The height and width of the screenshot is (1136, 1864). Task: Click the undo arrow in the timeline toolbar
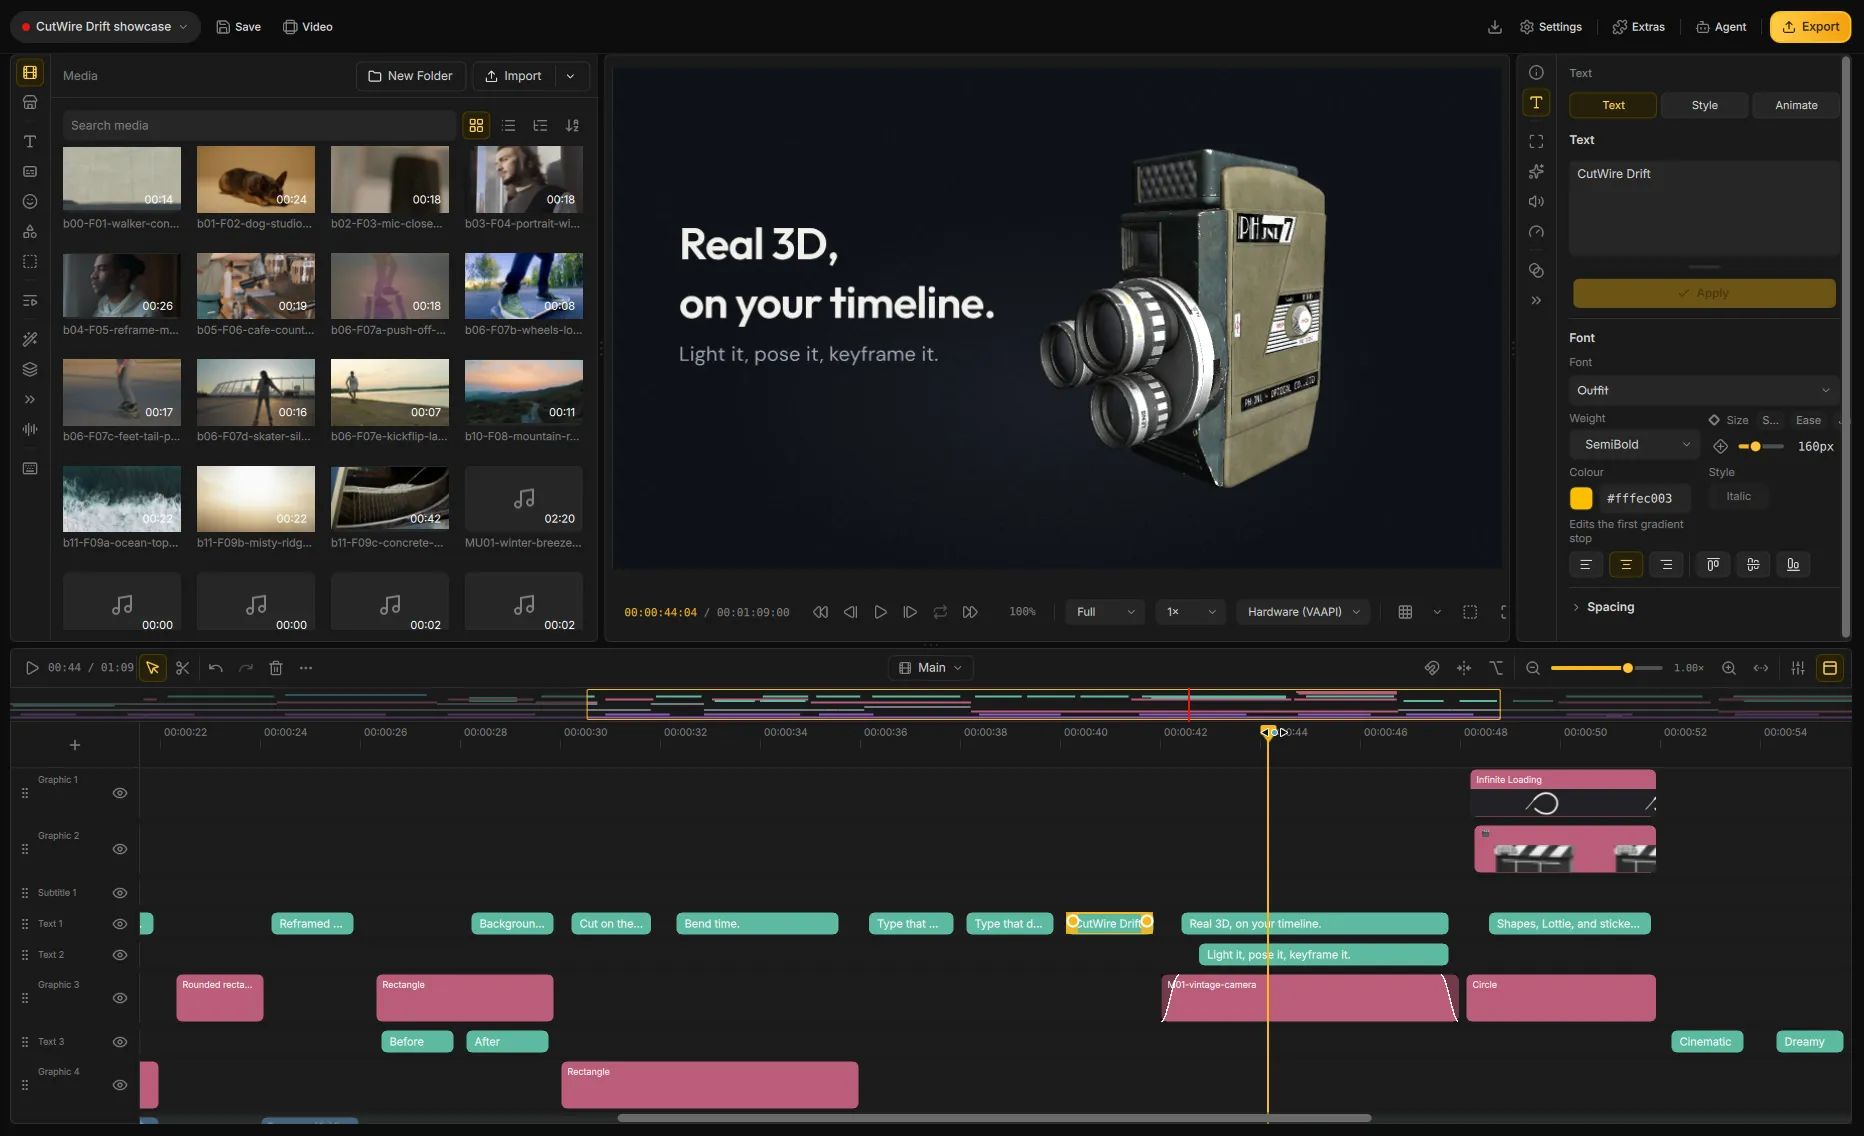pos(215,668)
